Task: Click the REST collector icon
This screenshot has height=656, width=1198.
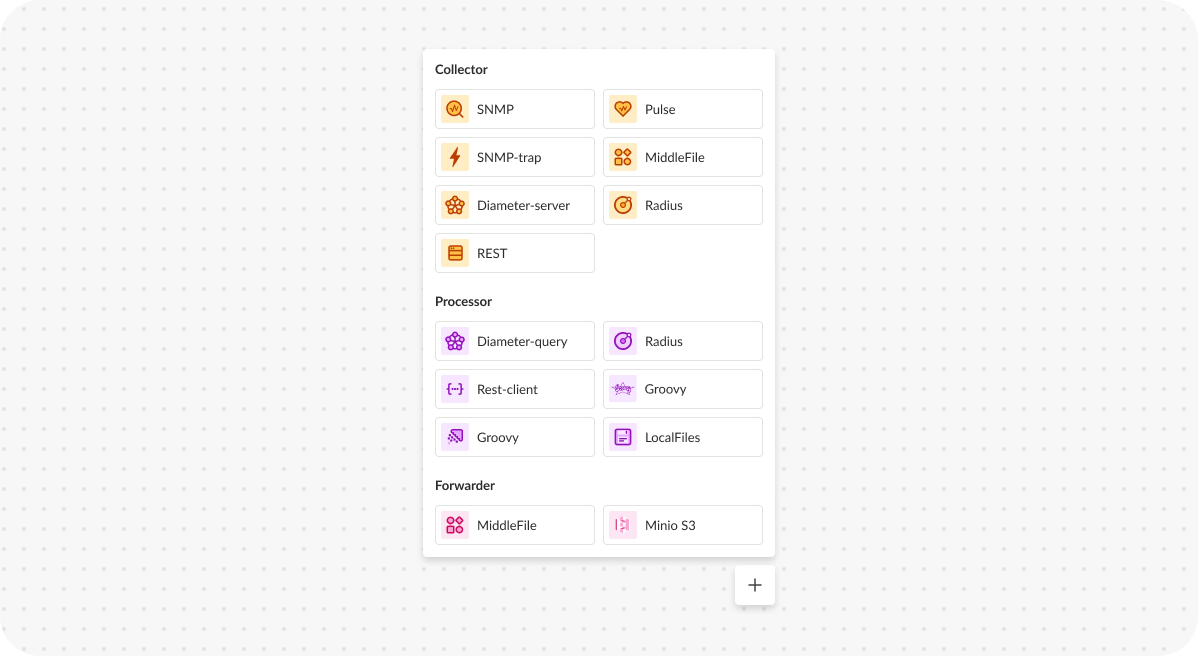Action: (x=455, y=253)
